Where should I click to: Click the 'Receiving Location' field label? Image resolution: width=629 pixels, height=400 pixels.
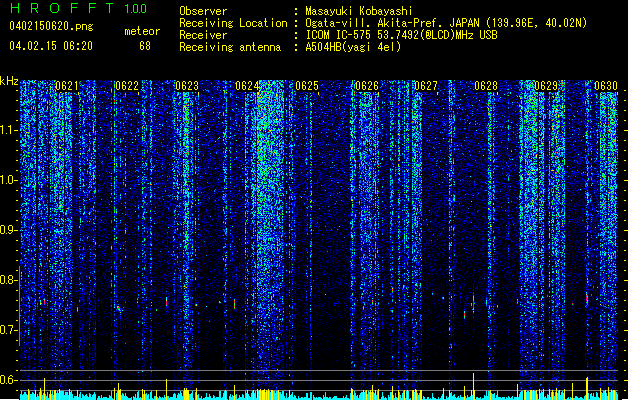pyautogui.click(x=233, y=23)
